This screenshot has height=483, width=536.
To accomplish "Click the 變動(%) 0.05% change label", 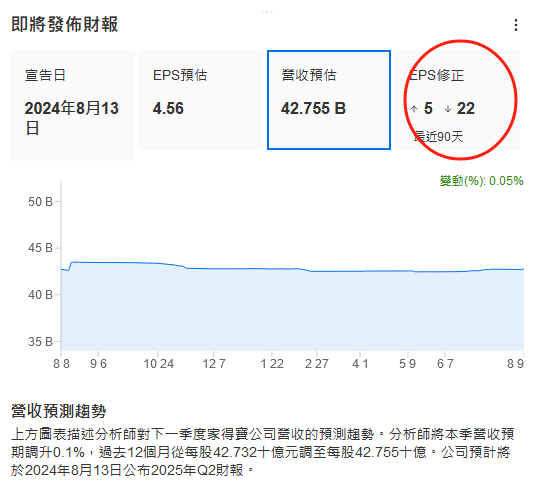I will (x=481, y=180).
